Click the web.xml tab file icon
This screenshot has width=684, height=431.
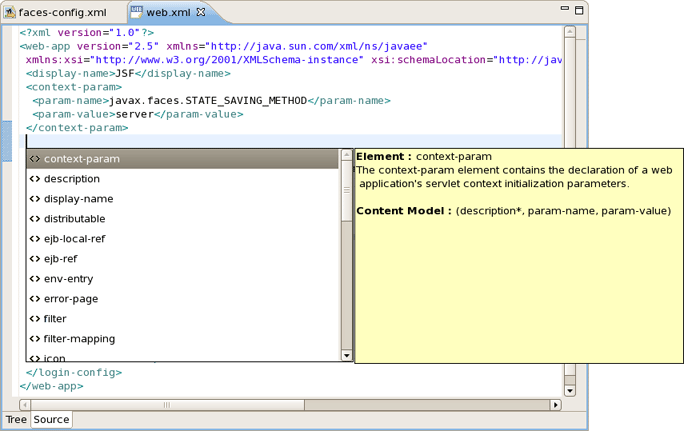pos(137,13)
